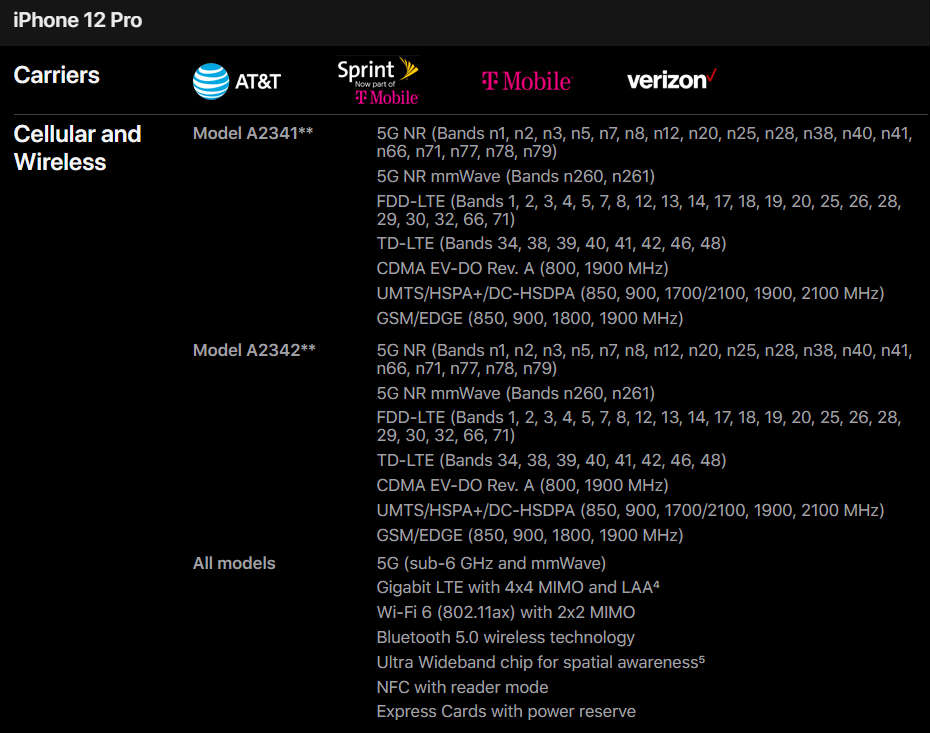930x733 pixels.
Task: Click the AT&T globe logo
Action: [x=211, y=81]
